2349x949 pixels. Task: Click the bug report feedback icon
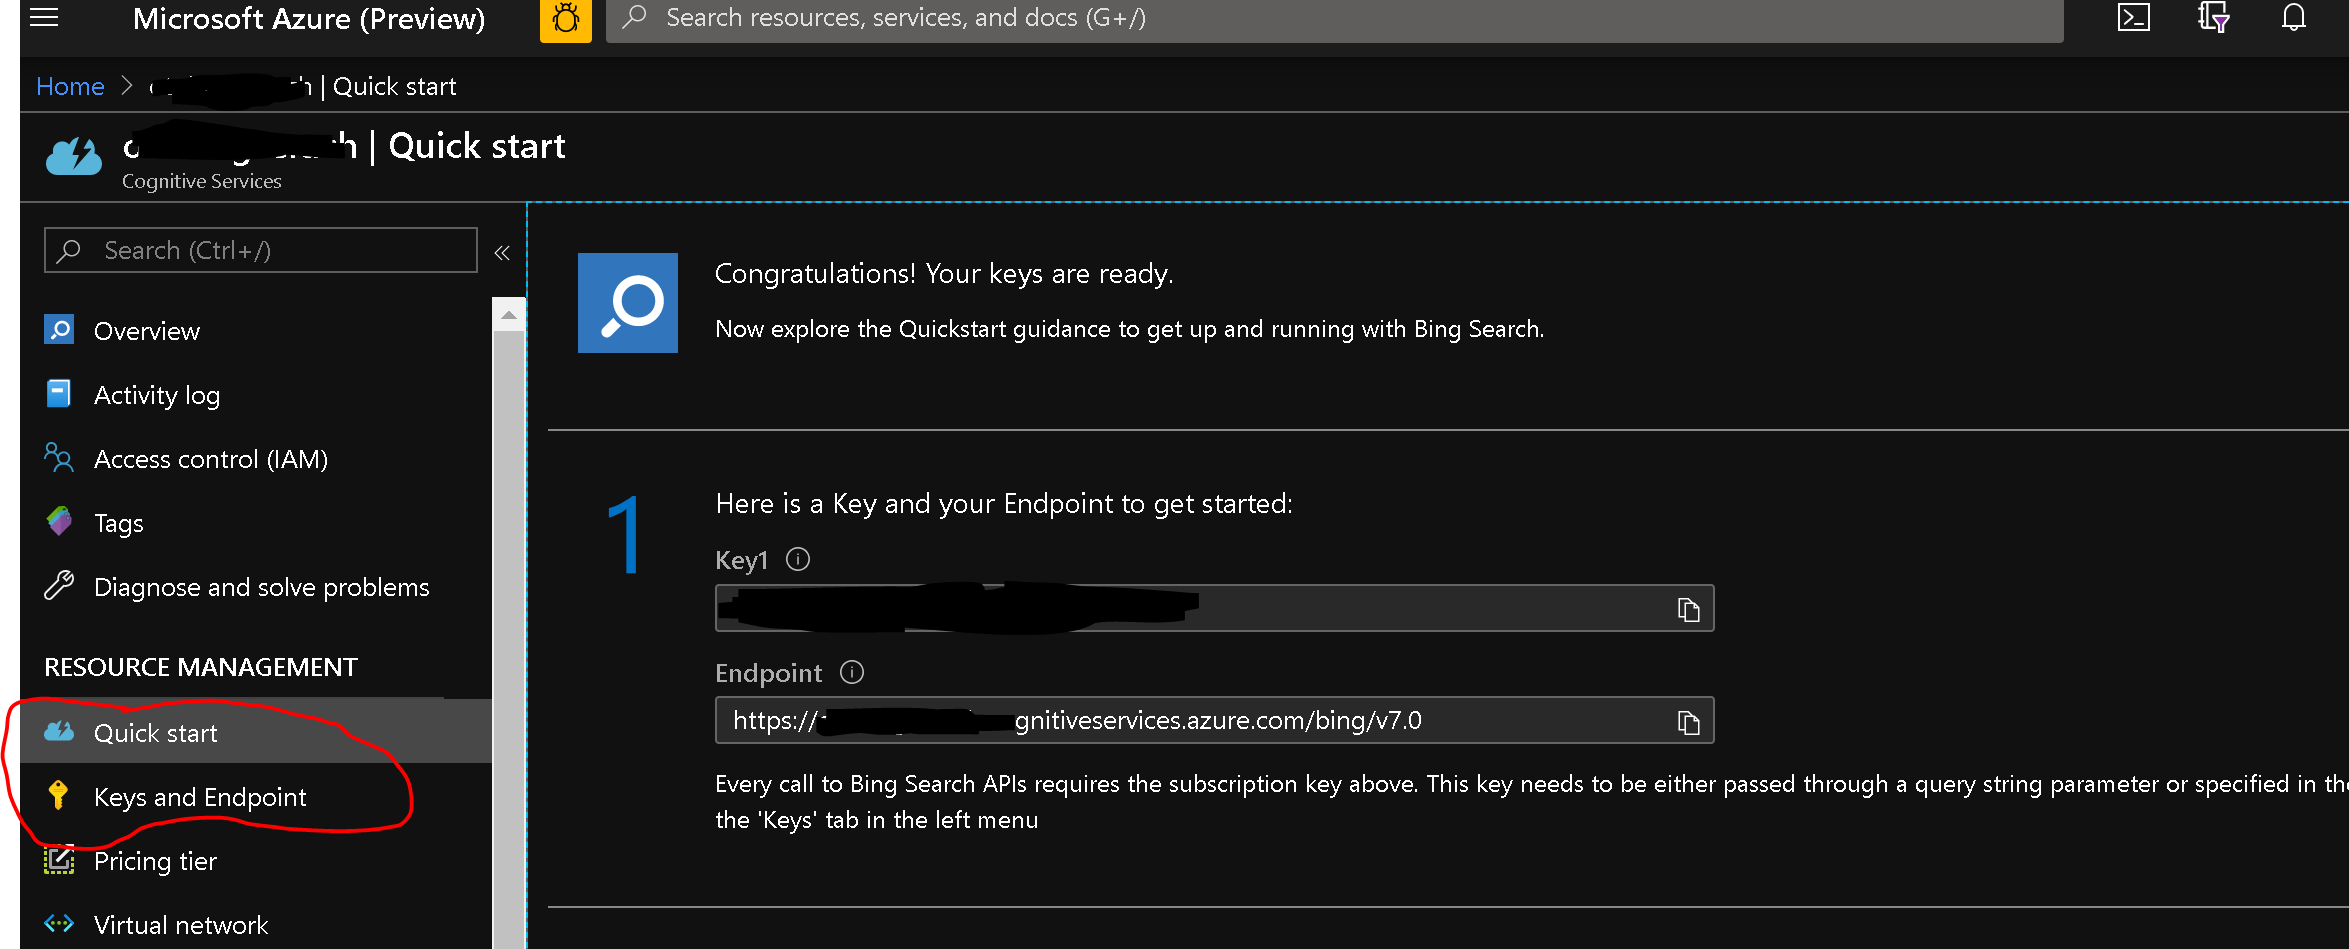[x=565, y=19]
